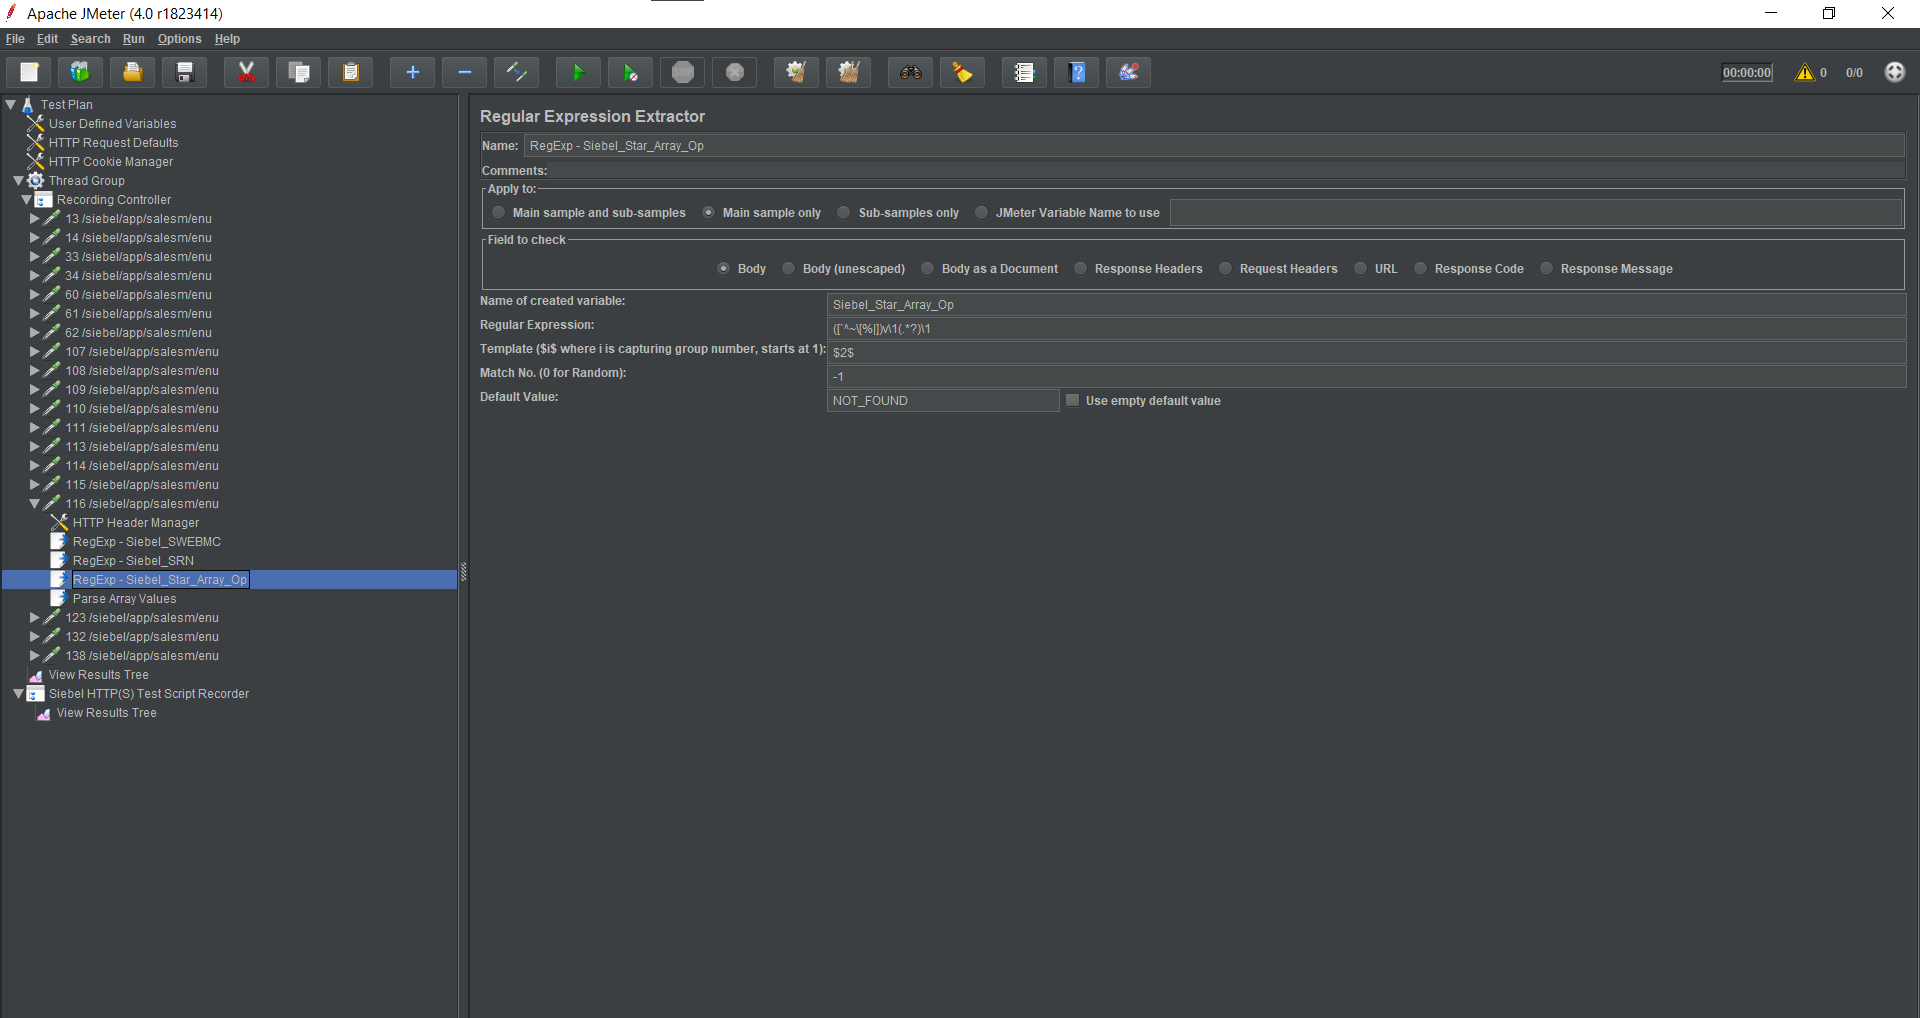Open the Templates toolbar icon
The image size is (1920, 1018).
(x=80, y=72)
